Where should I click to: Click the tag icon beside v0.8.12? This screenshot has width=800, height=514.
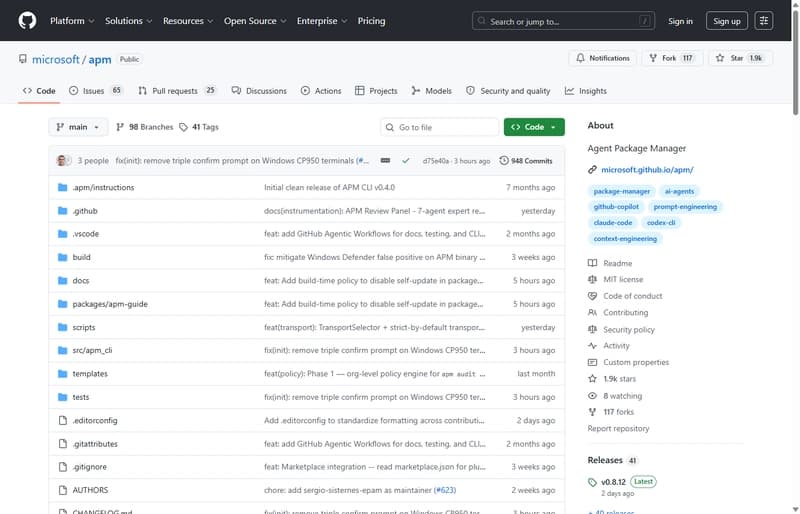(x=592, y=482)
